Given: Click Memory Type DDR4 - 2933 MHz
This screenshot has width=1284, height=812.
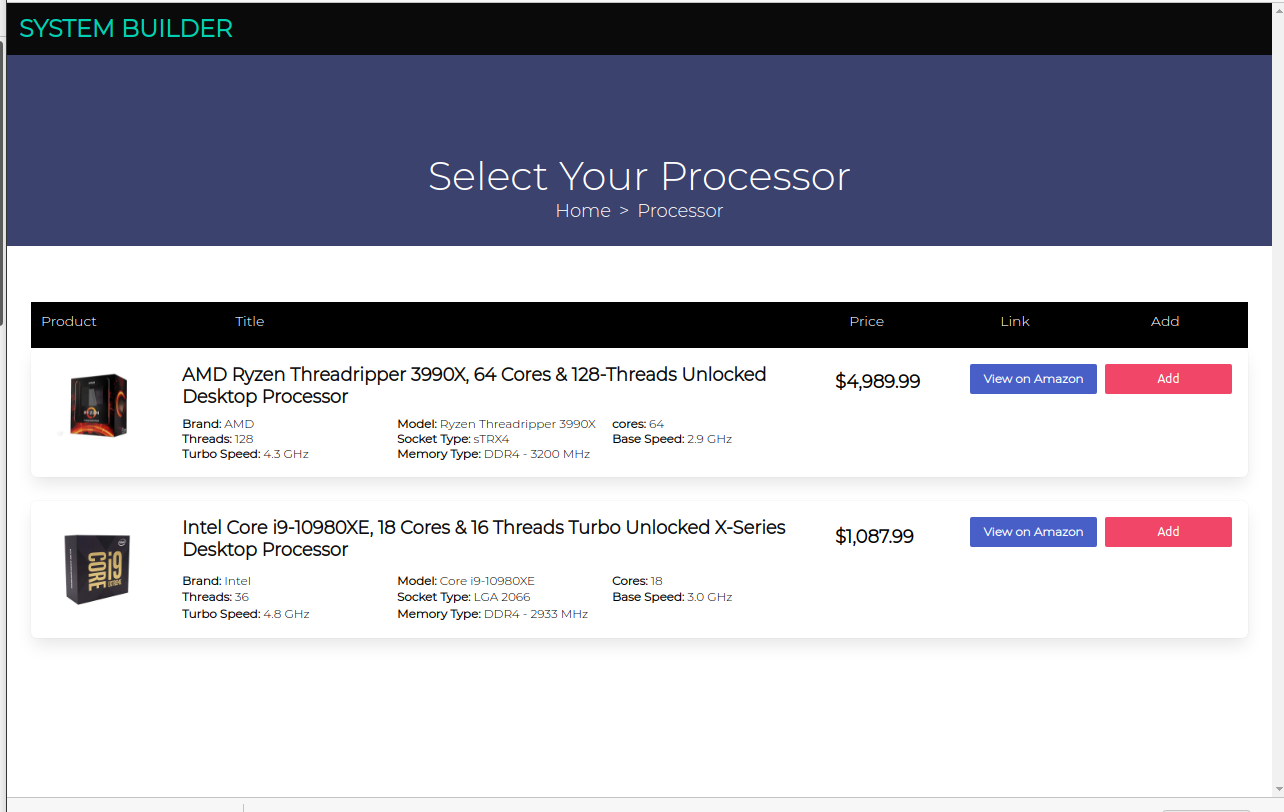Looking at the screenshot, I should 493,614.
